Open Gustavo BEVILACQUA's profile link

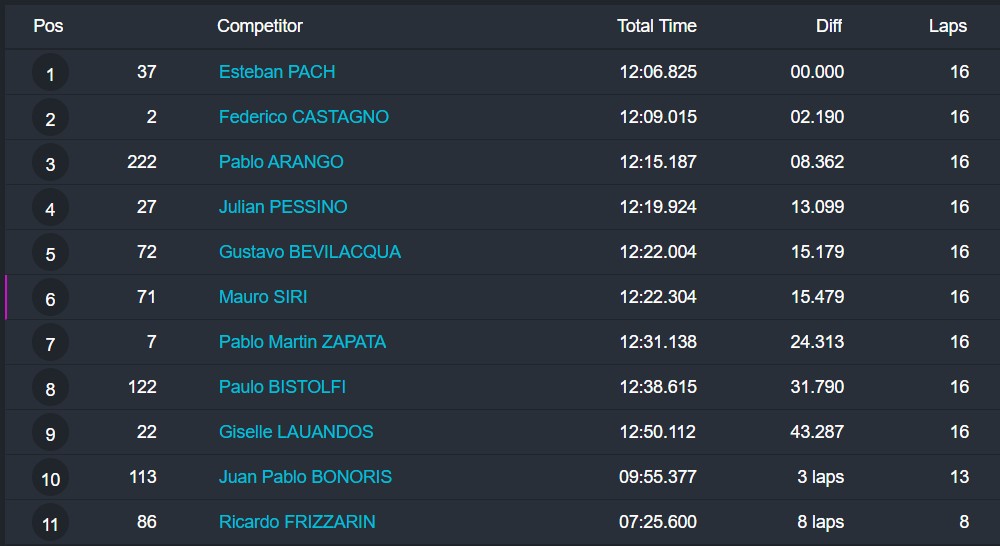(310, 252)
